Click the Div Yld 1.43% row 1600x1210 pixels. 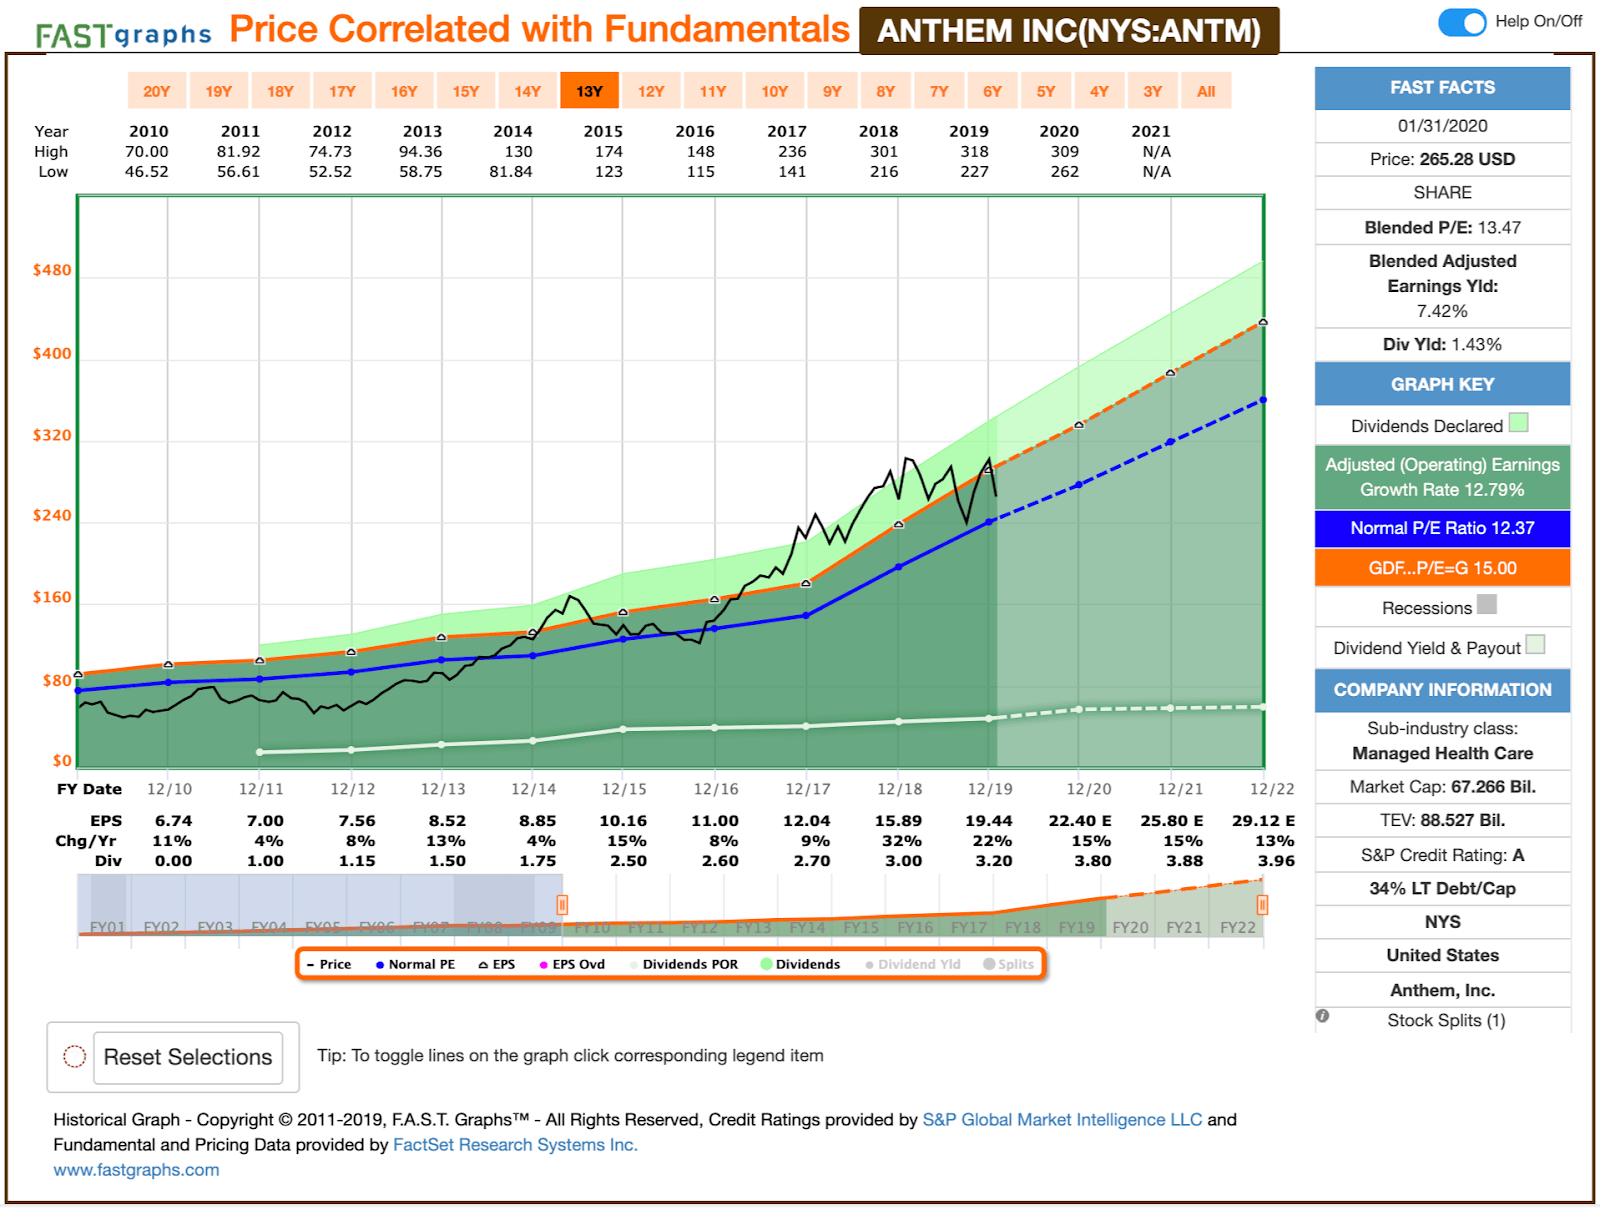1442,344
